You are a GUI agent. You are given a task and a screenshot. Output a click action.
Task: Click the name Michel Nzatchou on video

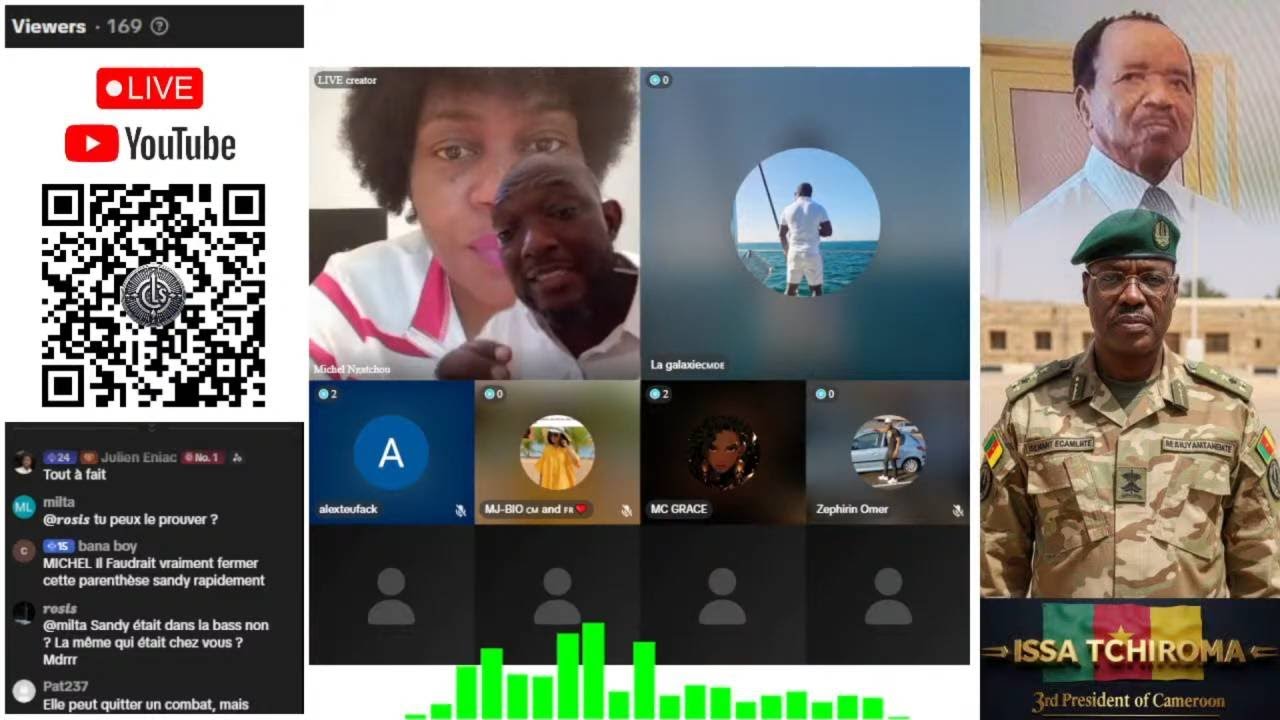352,369
